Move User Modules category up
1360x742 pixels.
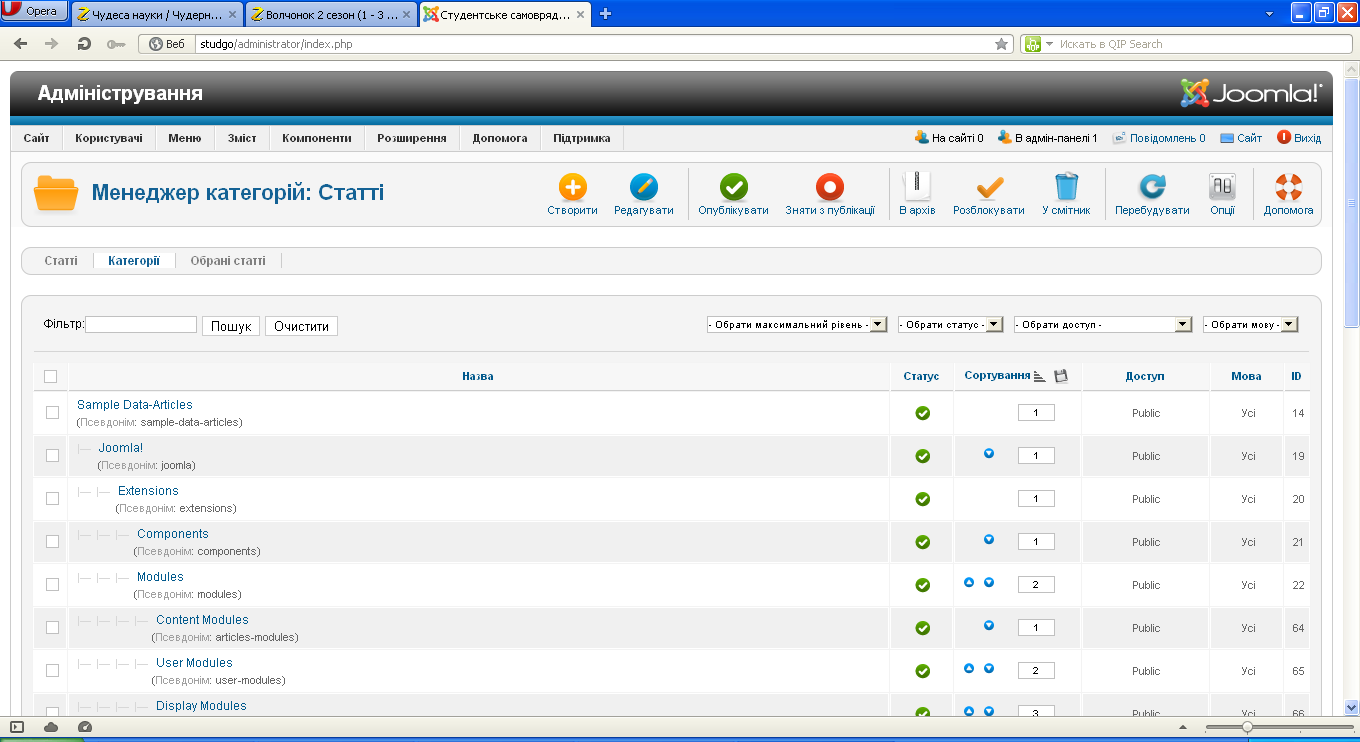969,668
